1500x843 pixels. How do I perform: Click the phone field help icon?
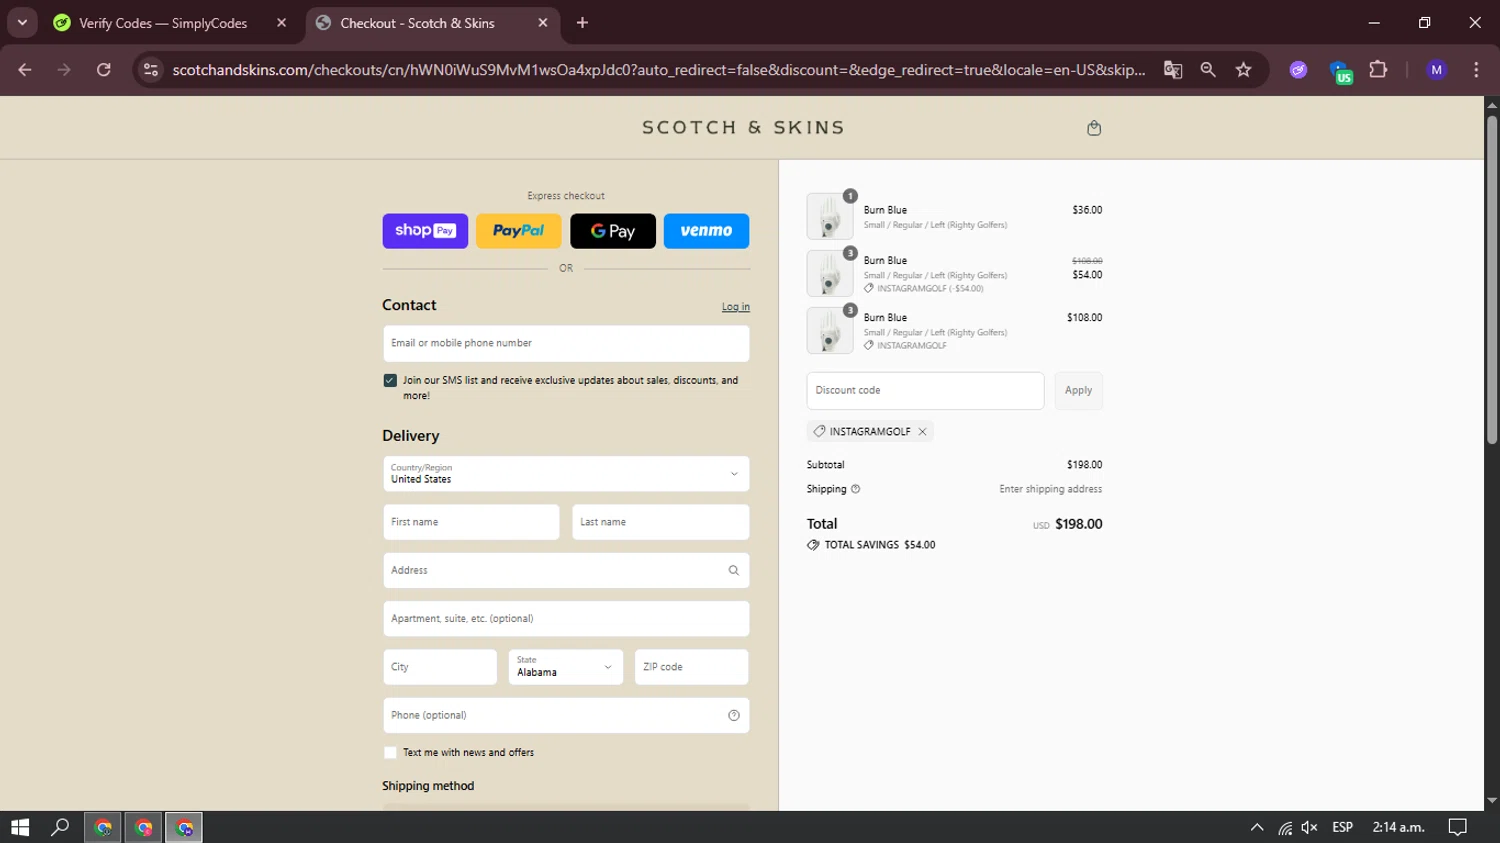coord(733,716)
